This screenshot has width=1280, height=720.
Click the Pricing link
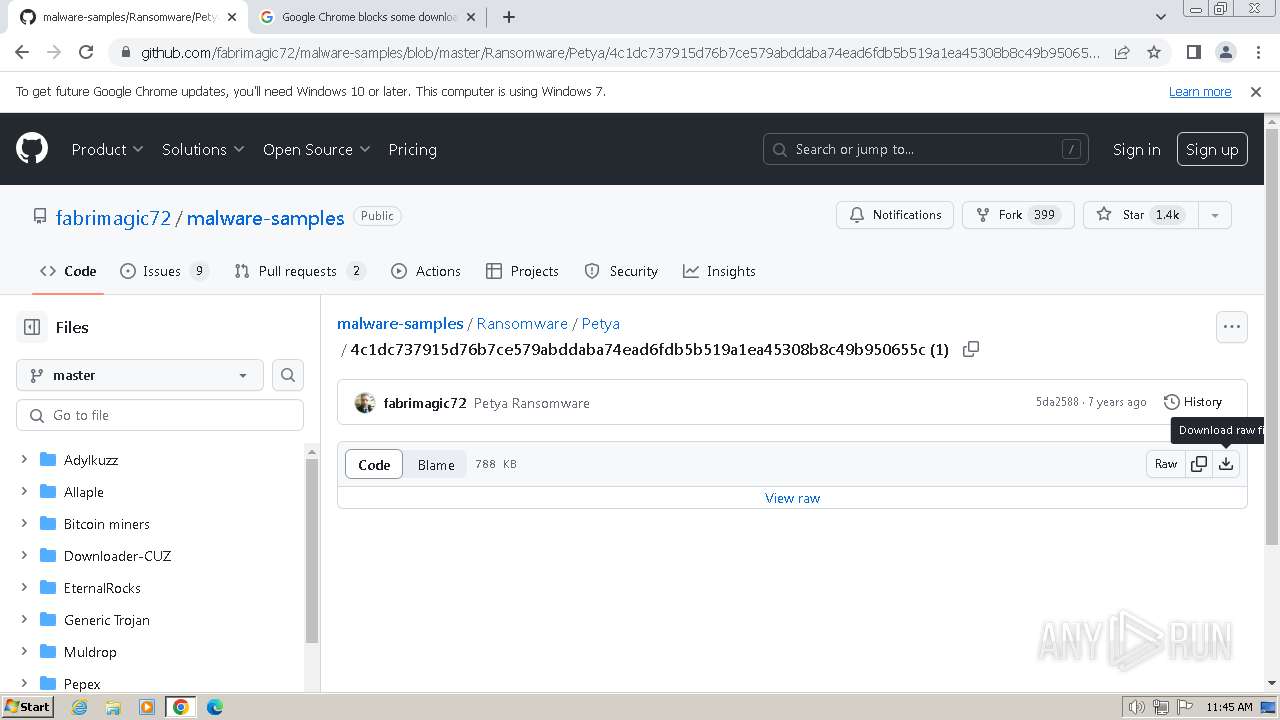tap(412, 149)
